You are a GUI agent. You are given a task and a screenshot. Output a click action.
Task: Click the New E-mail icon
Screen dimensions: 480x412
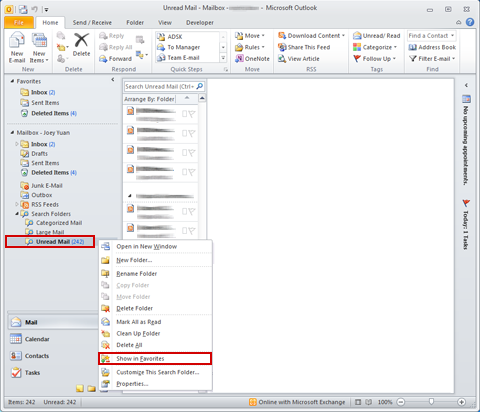tap(17, 41)
